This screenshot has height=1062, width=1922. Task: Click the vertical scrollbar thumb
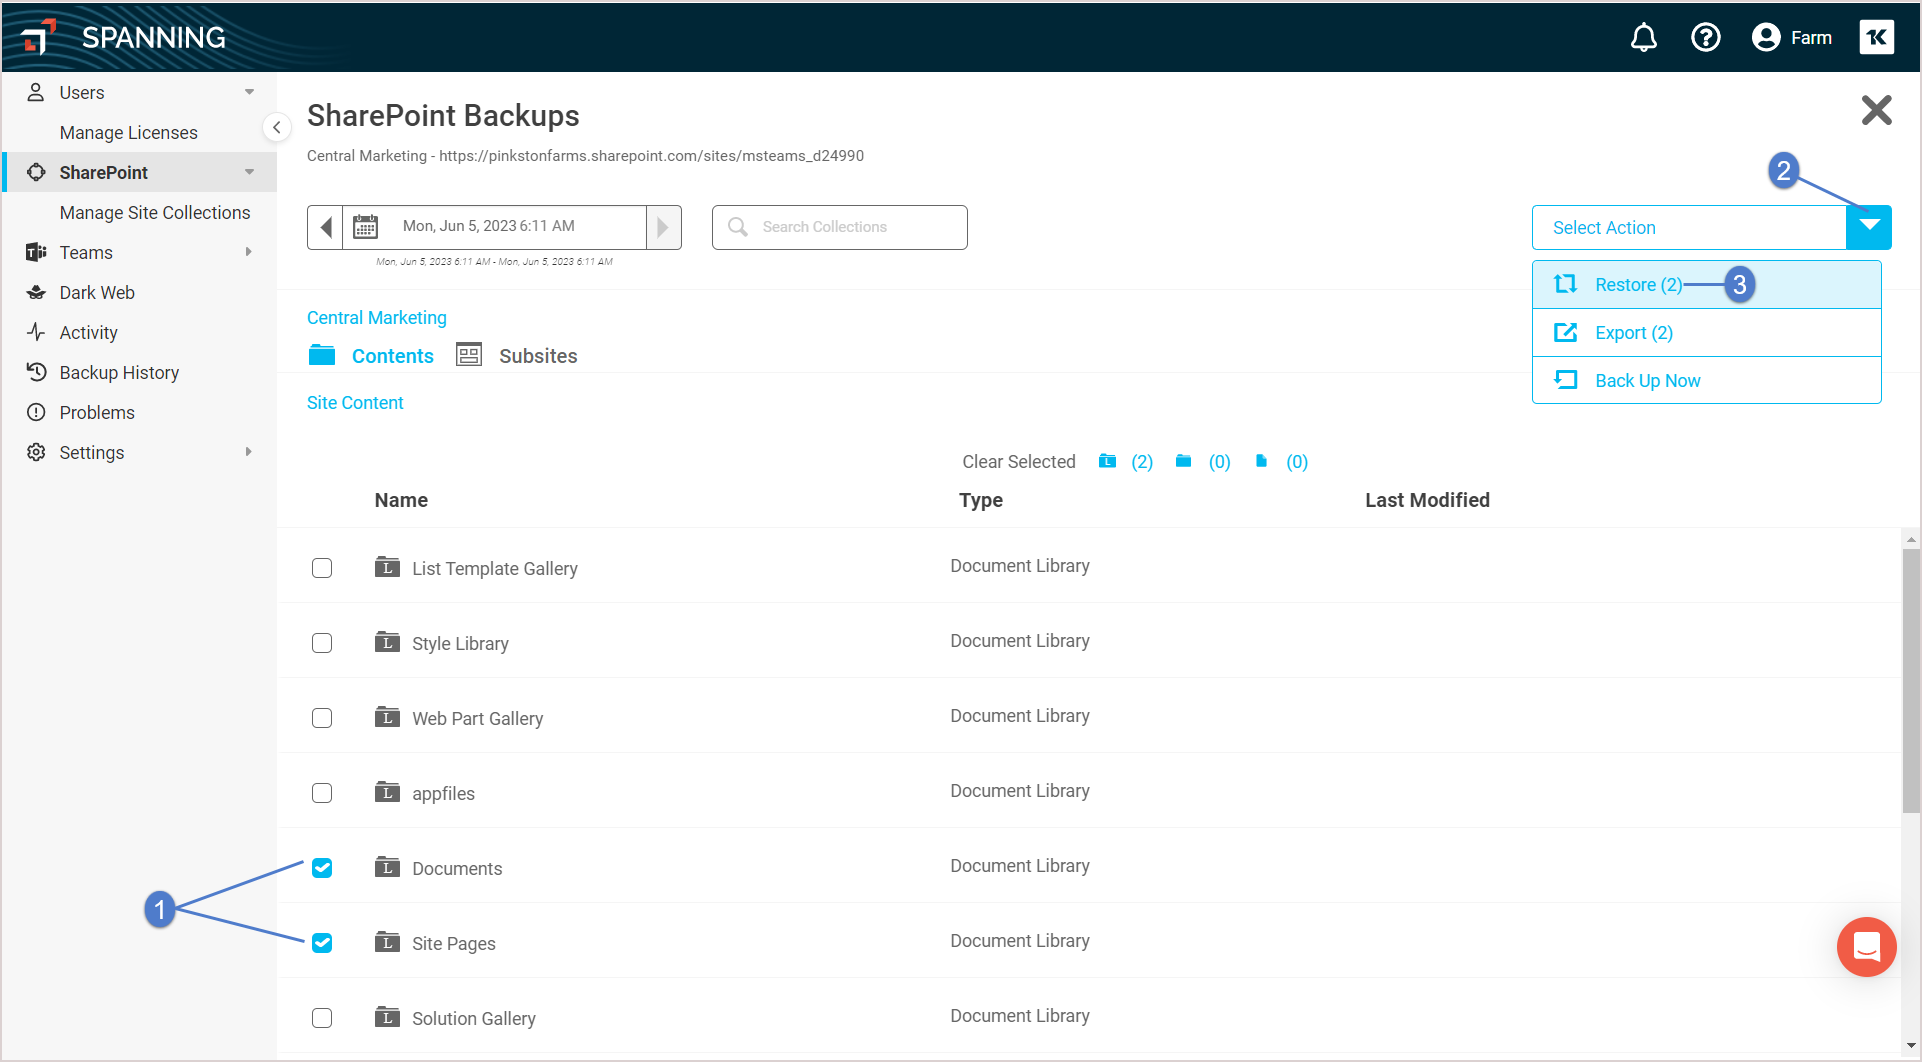(1911, 680)
